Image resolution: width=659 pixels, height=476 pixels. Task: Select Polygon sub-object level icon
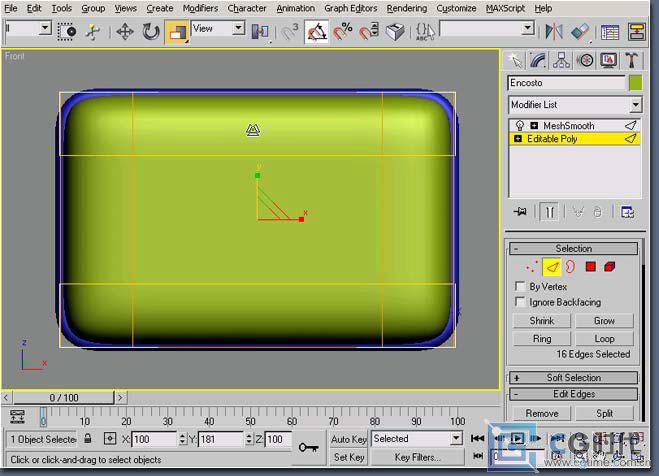coord(590,267)
